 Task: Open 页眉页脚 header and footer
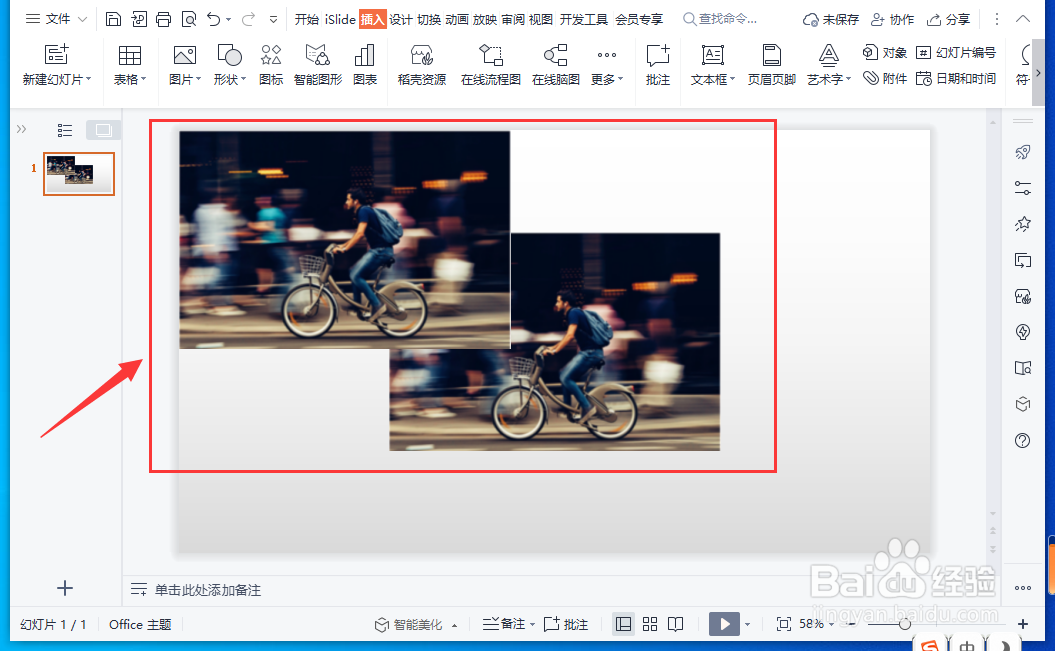tap(772, 65)
